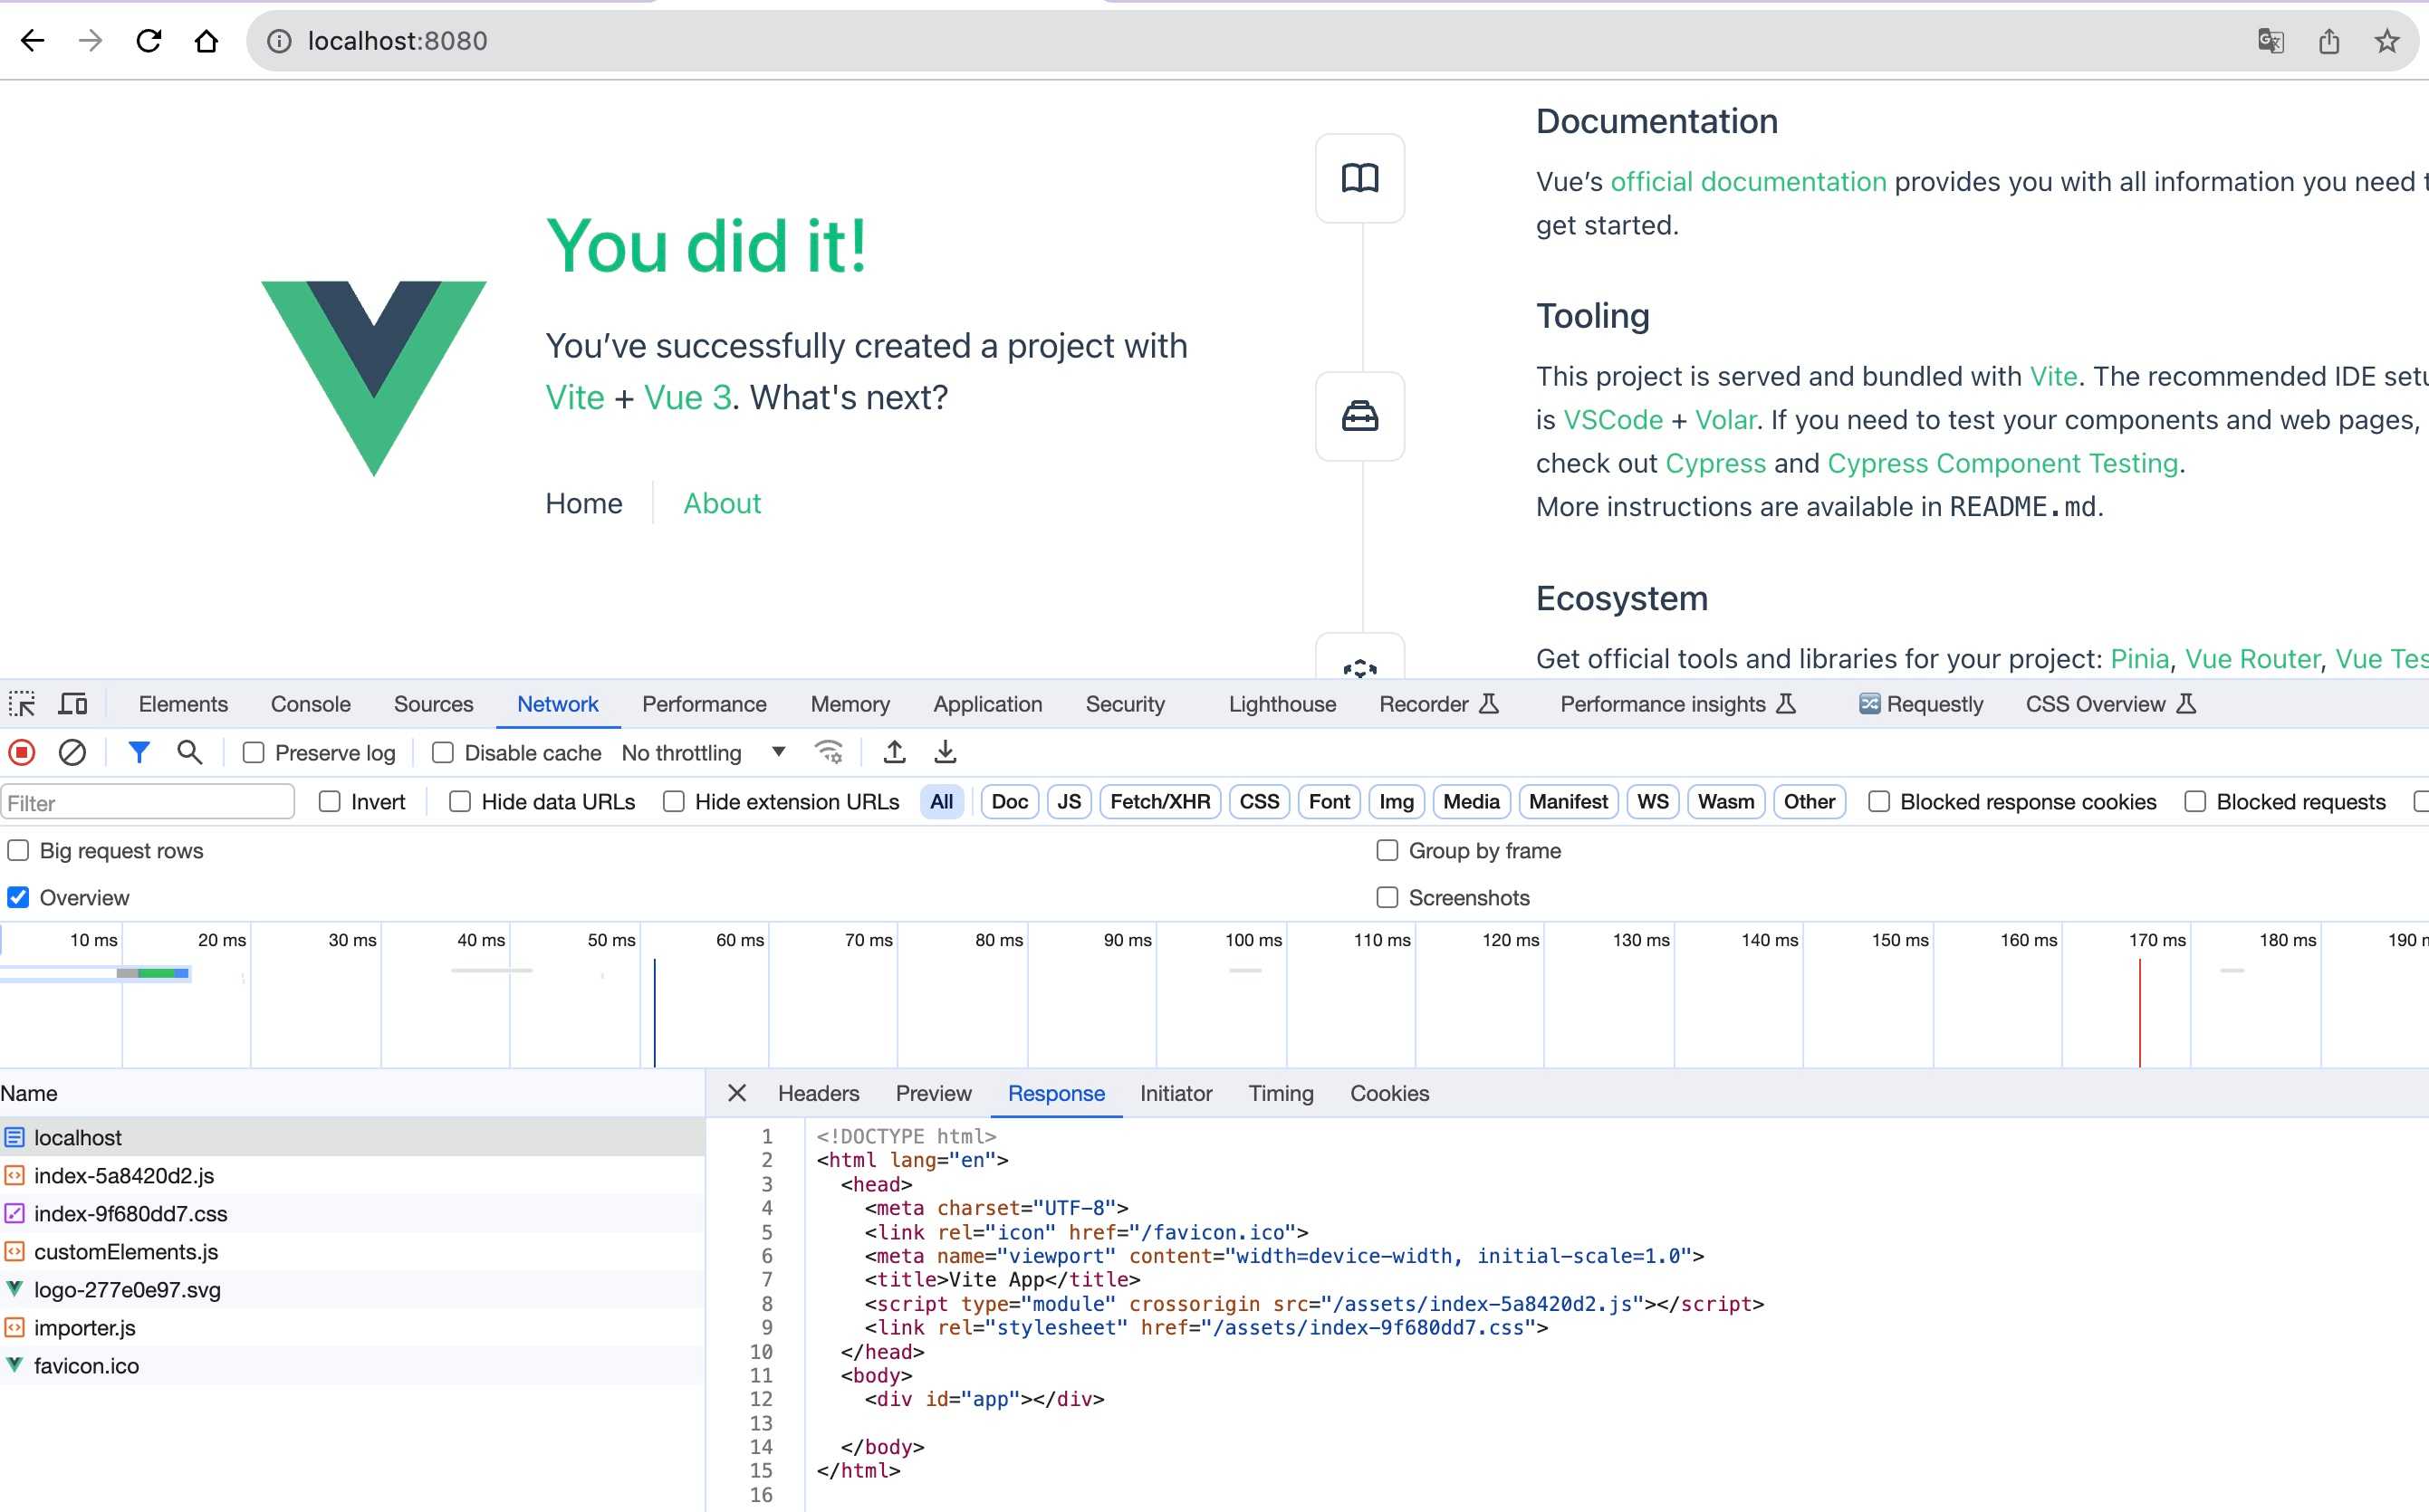
Task: Open the Pinia link
Action: (x=2139, y=659)
